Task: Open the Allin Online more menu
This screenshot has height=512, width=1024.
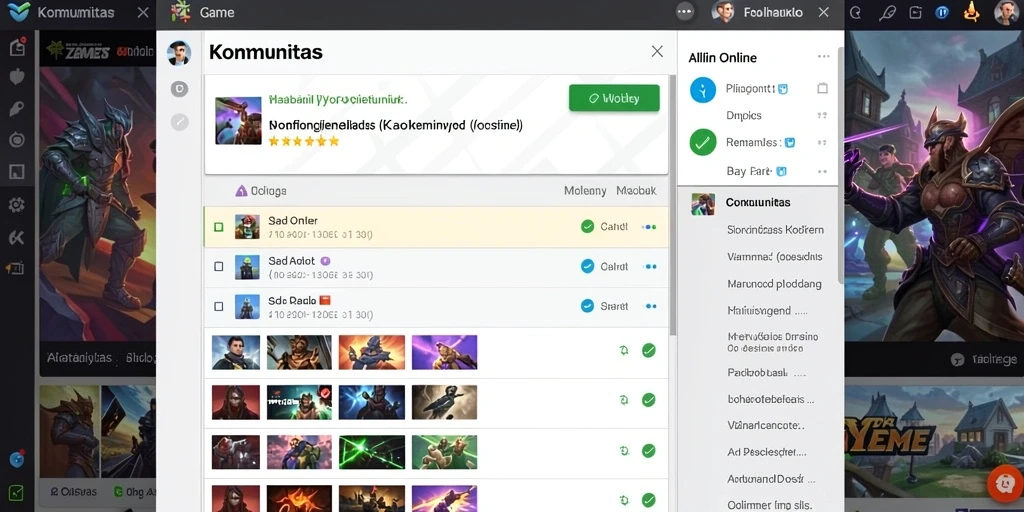Action: coord(823,57)
